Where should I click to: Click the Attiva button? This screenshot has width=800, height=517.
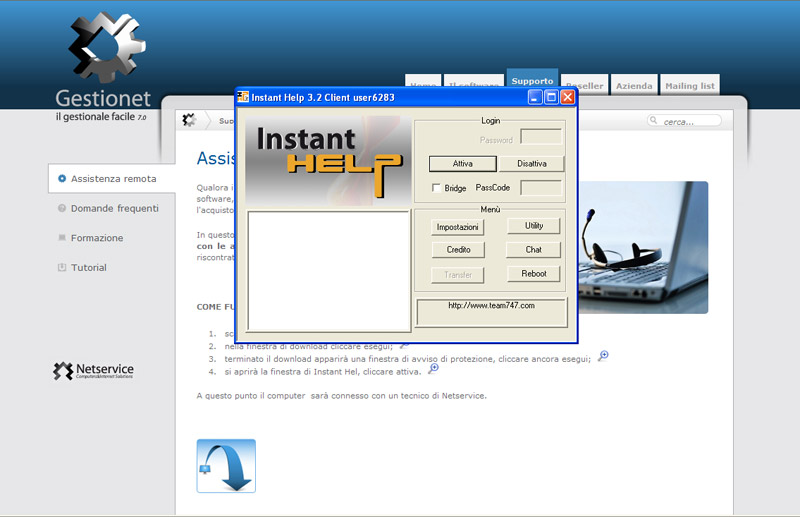[463, 164]
